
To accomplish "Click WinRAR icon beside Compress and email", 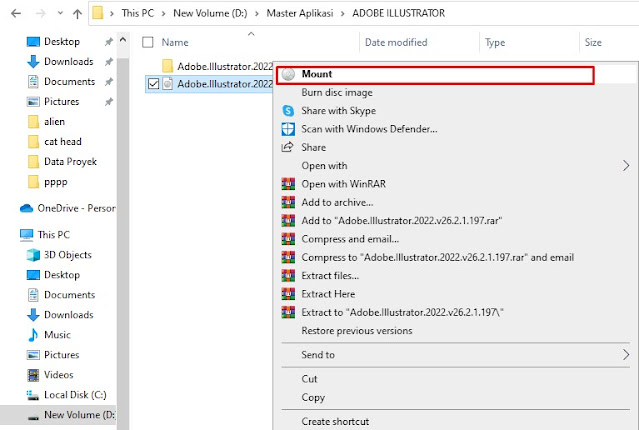I will (288, 239).
